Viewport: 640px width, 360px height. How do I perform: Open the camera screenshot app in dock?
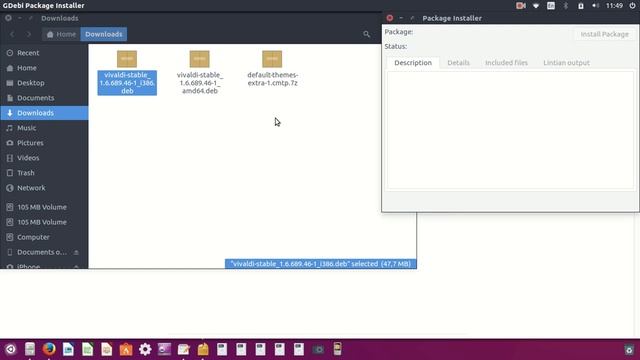click(318, 349)
